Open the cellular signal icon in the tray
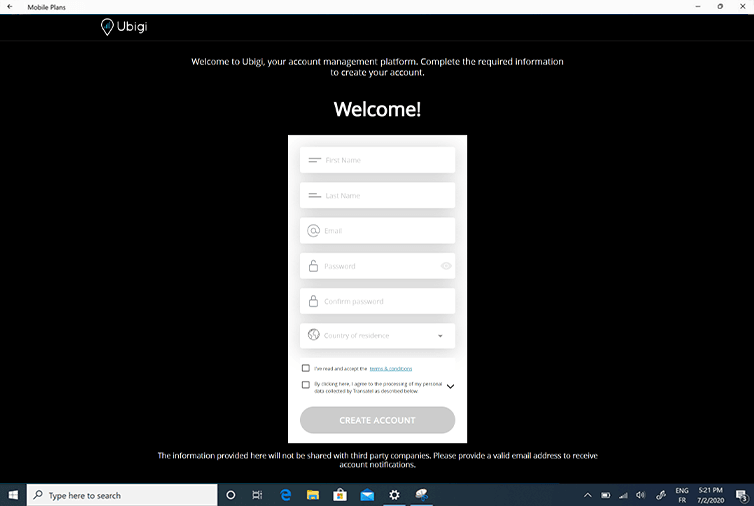 coord(623,495)
